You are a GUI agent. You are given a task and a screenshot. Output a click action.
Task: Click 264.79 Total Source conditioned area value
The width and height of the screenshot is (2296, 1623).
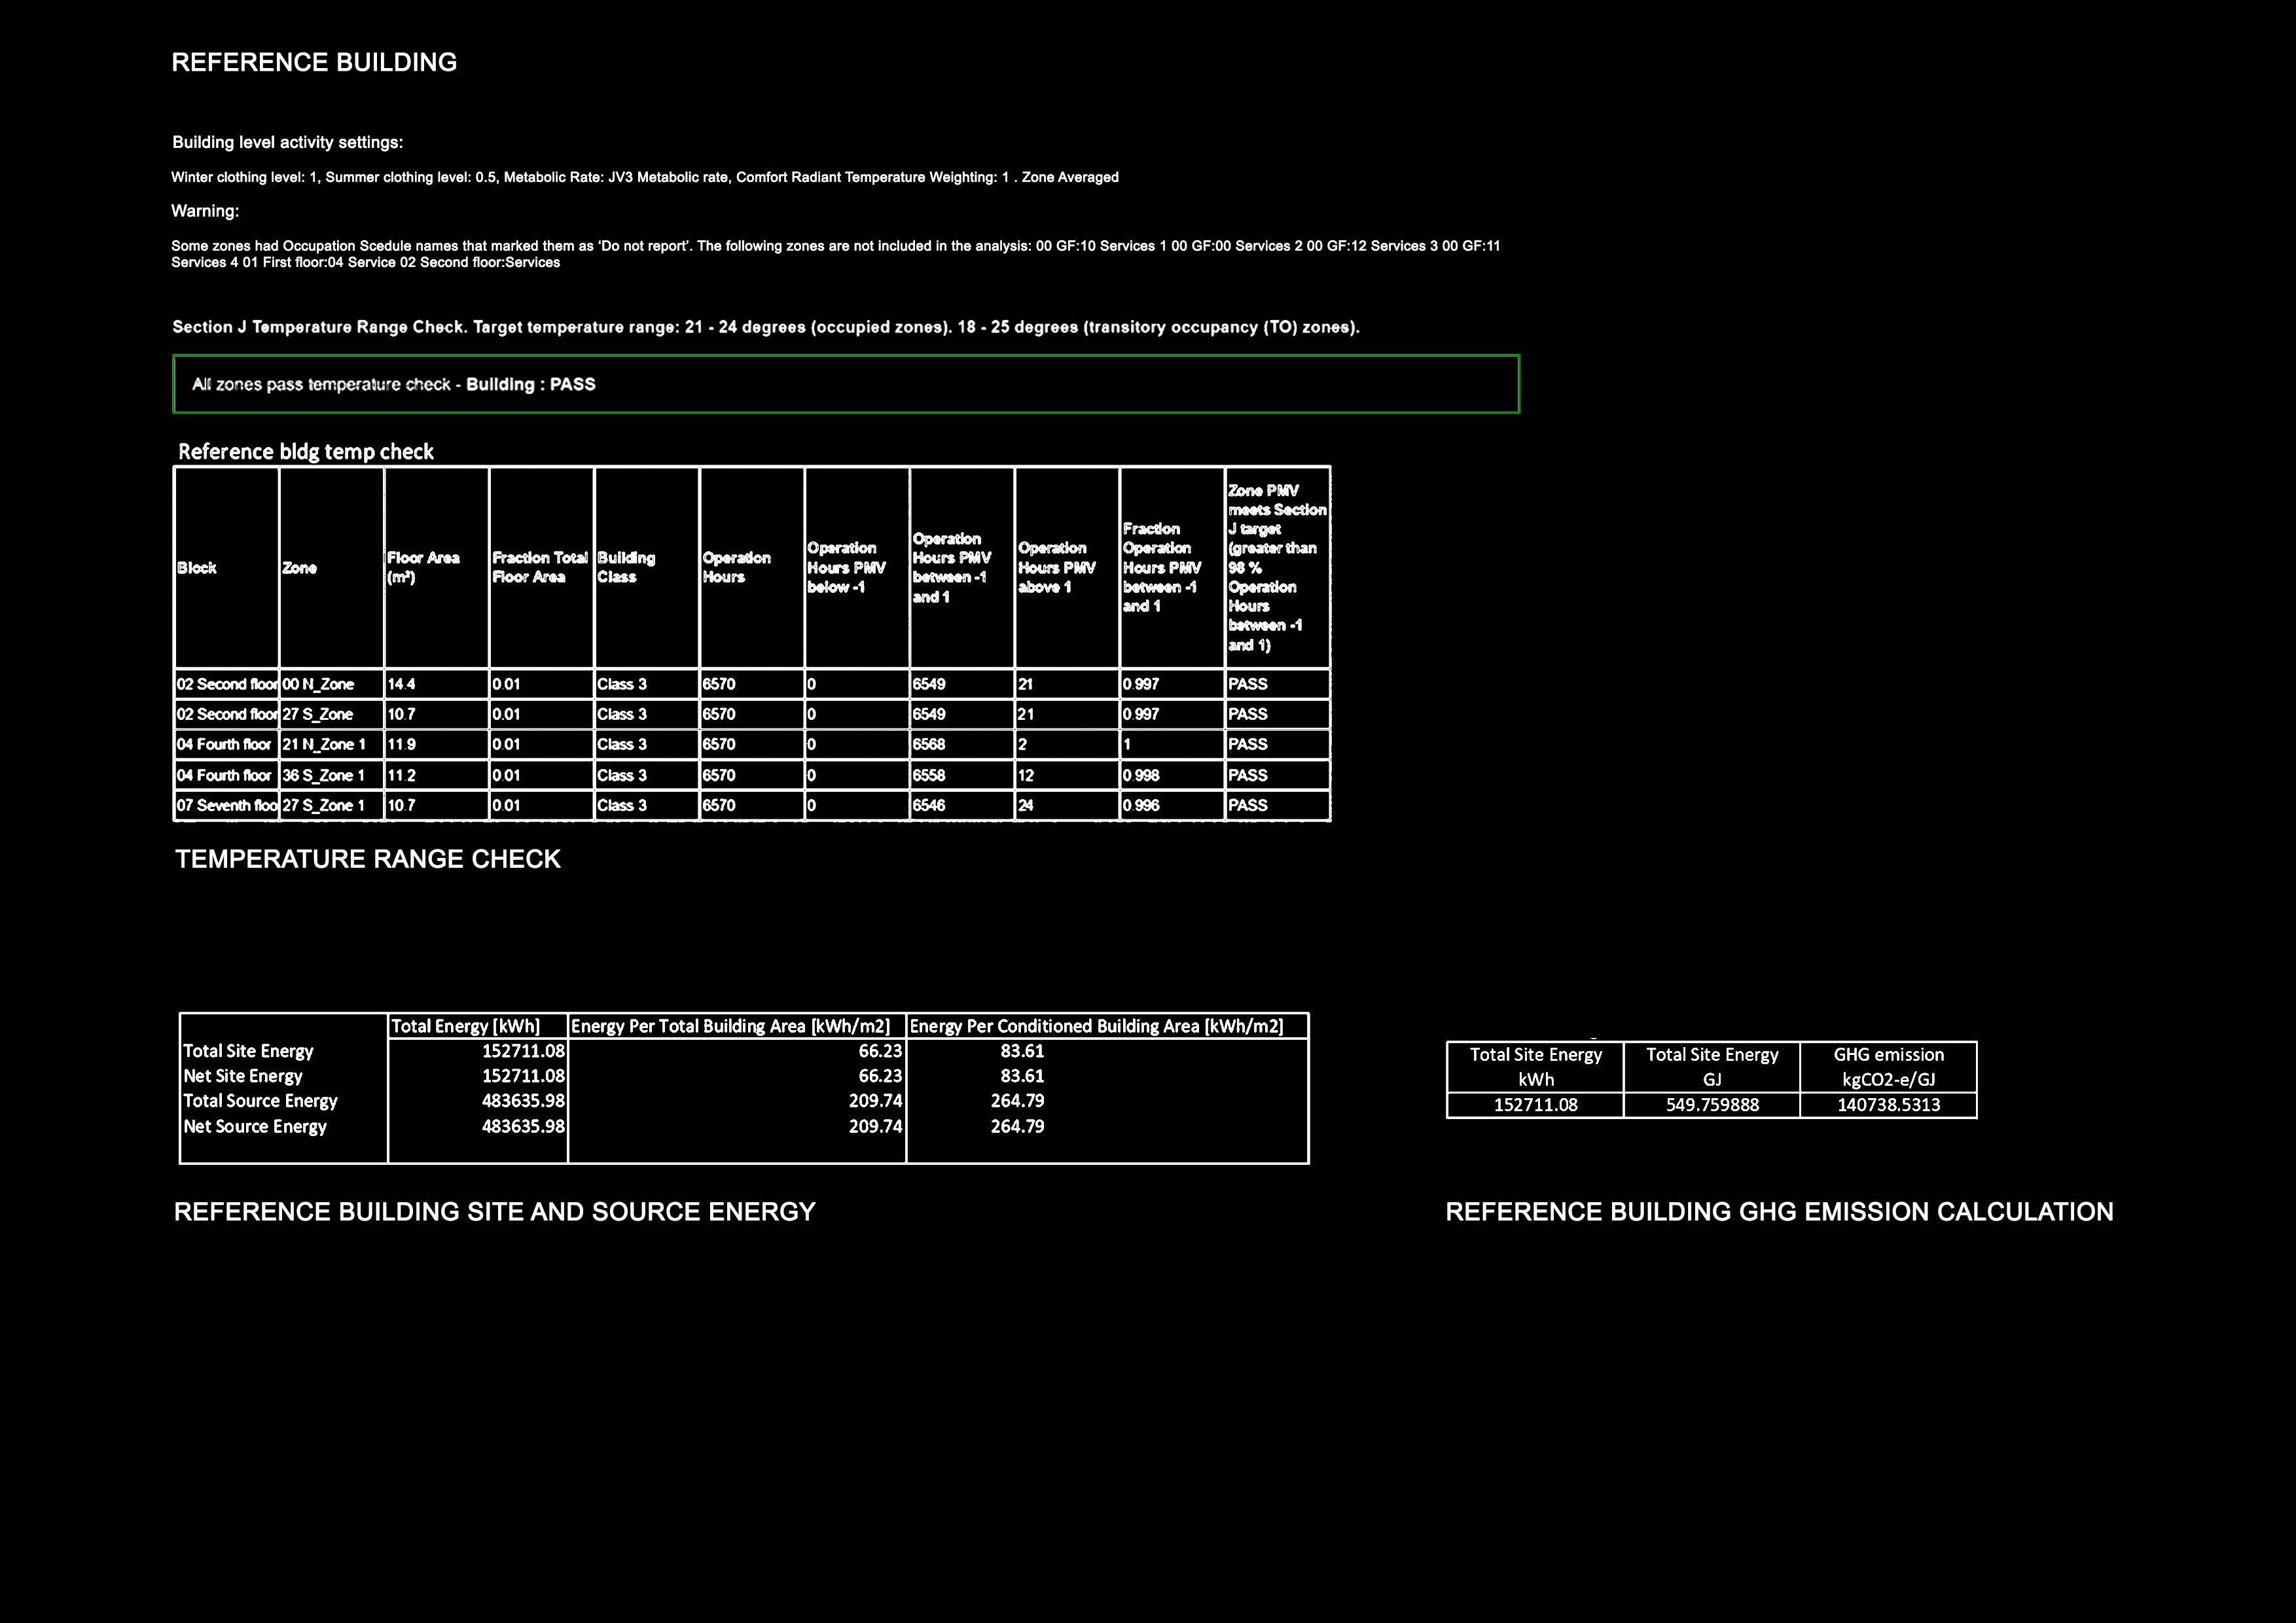(1017, 1101)
